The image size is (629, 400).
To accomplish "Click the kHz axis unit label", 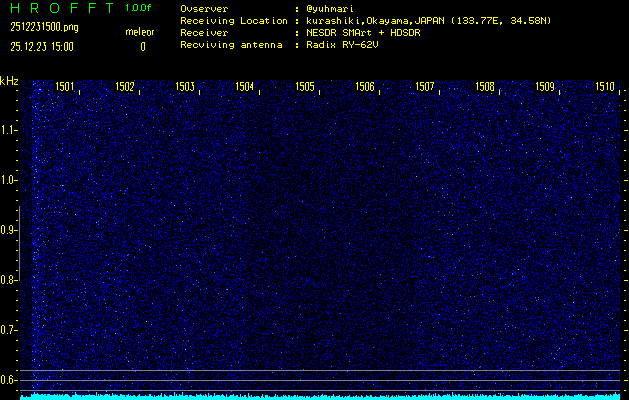I will tap(9, 81).
